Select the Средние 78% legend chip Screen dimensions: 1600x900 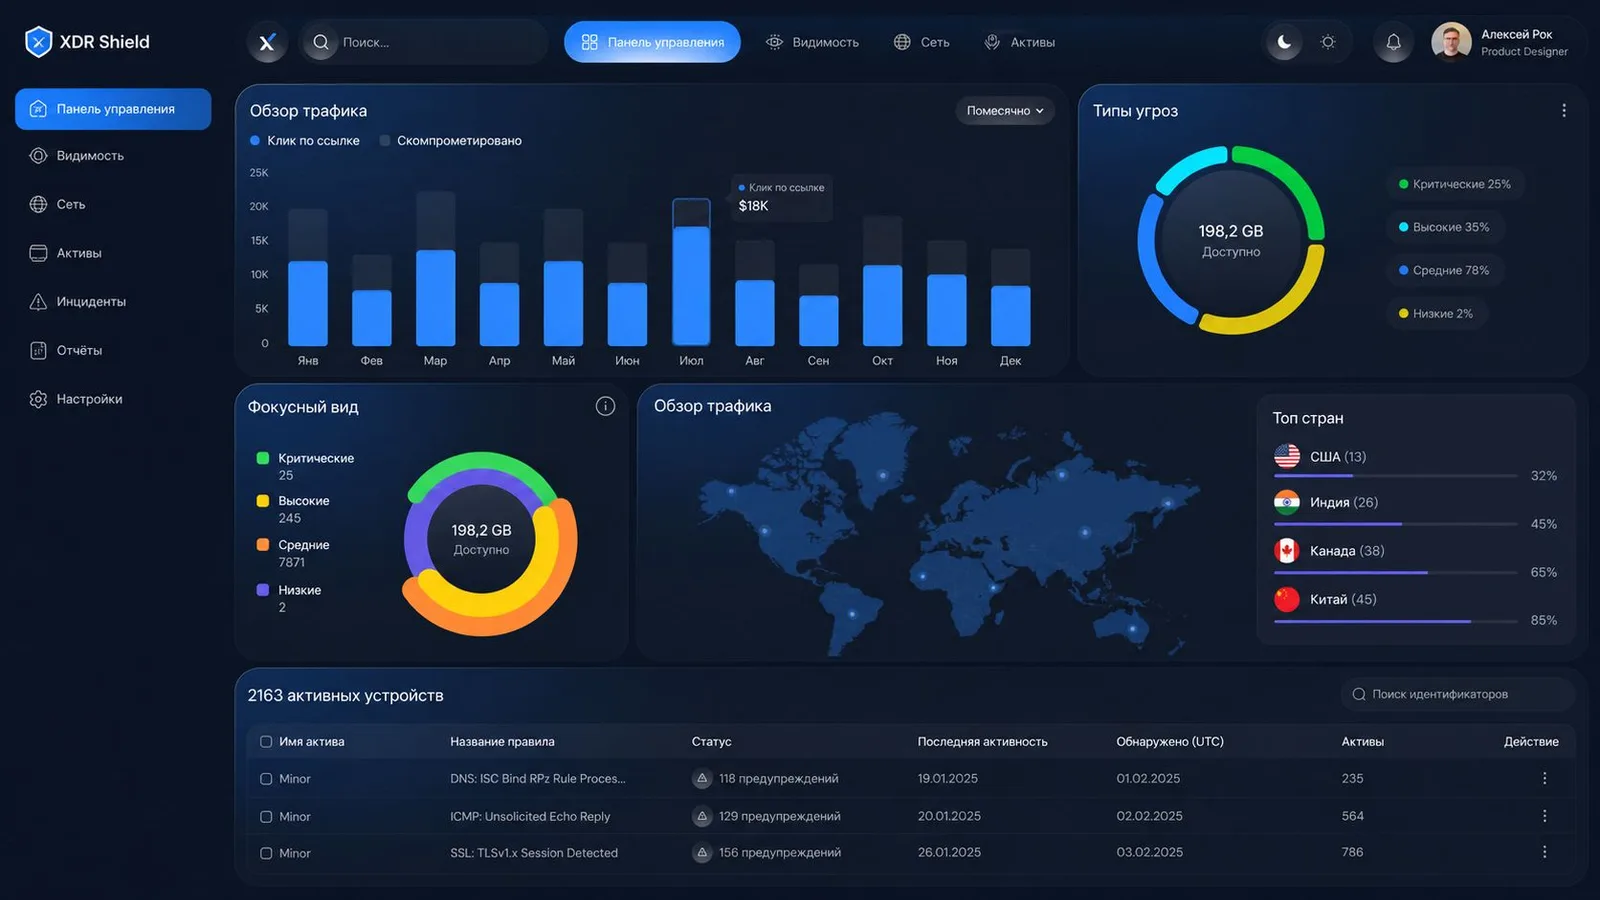[1445, 270]
